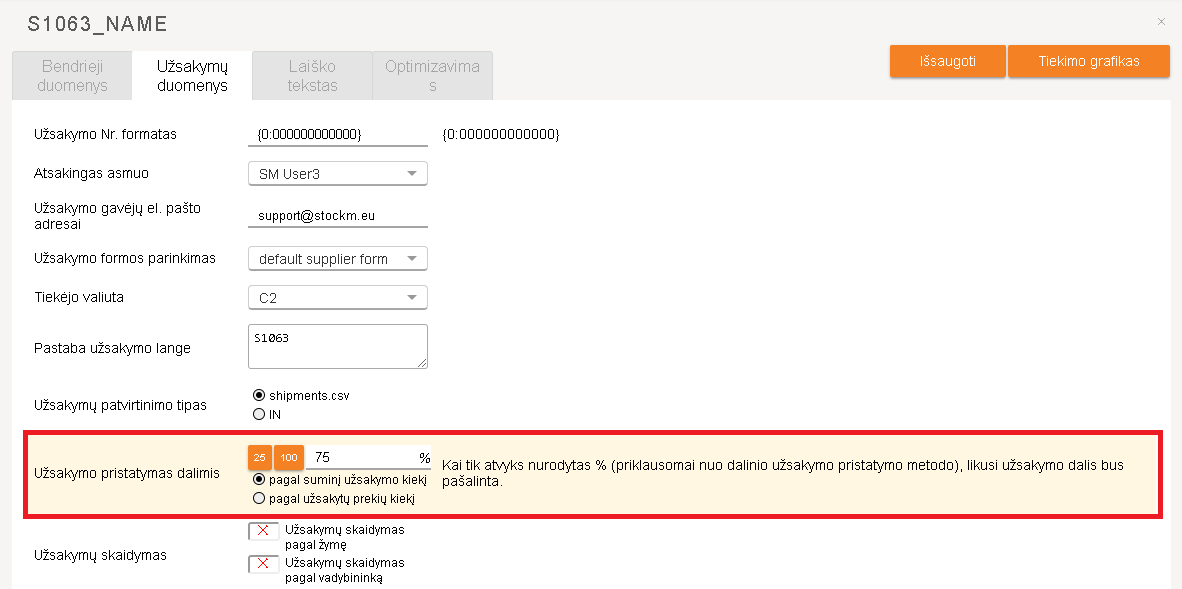Select pagal užsakytų prekių kiekį option
This screenshot has height=589, width=1182.
click(259, 495)
